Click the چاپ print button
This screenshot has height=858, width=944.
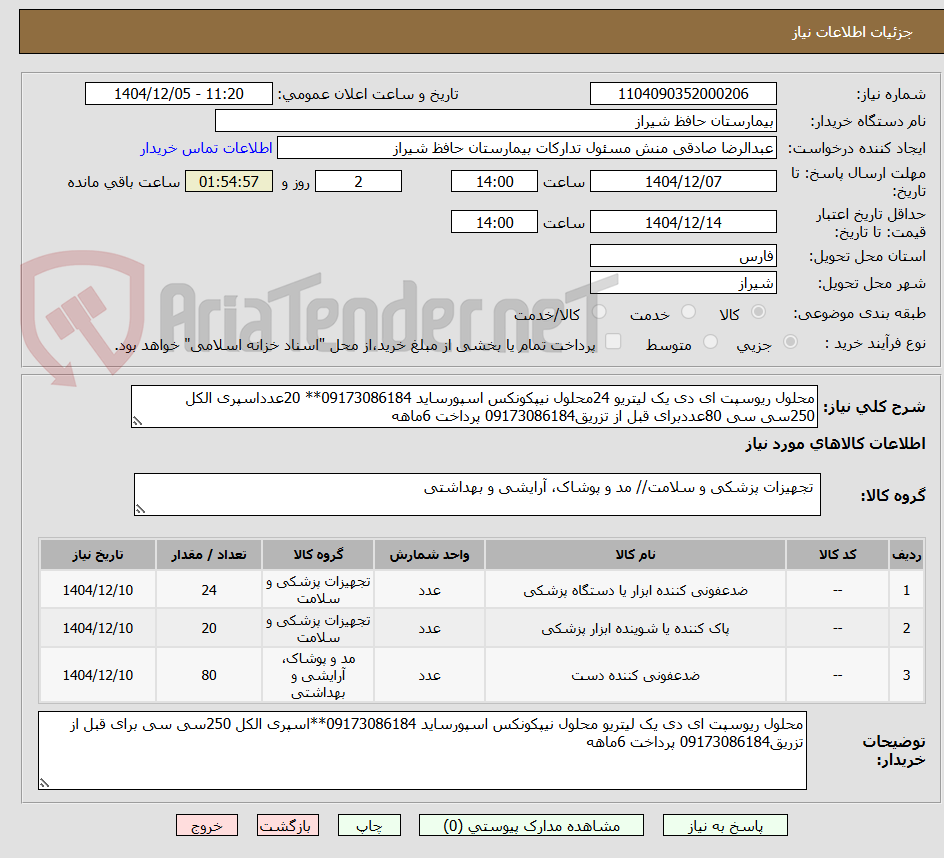coord(369,825)
